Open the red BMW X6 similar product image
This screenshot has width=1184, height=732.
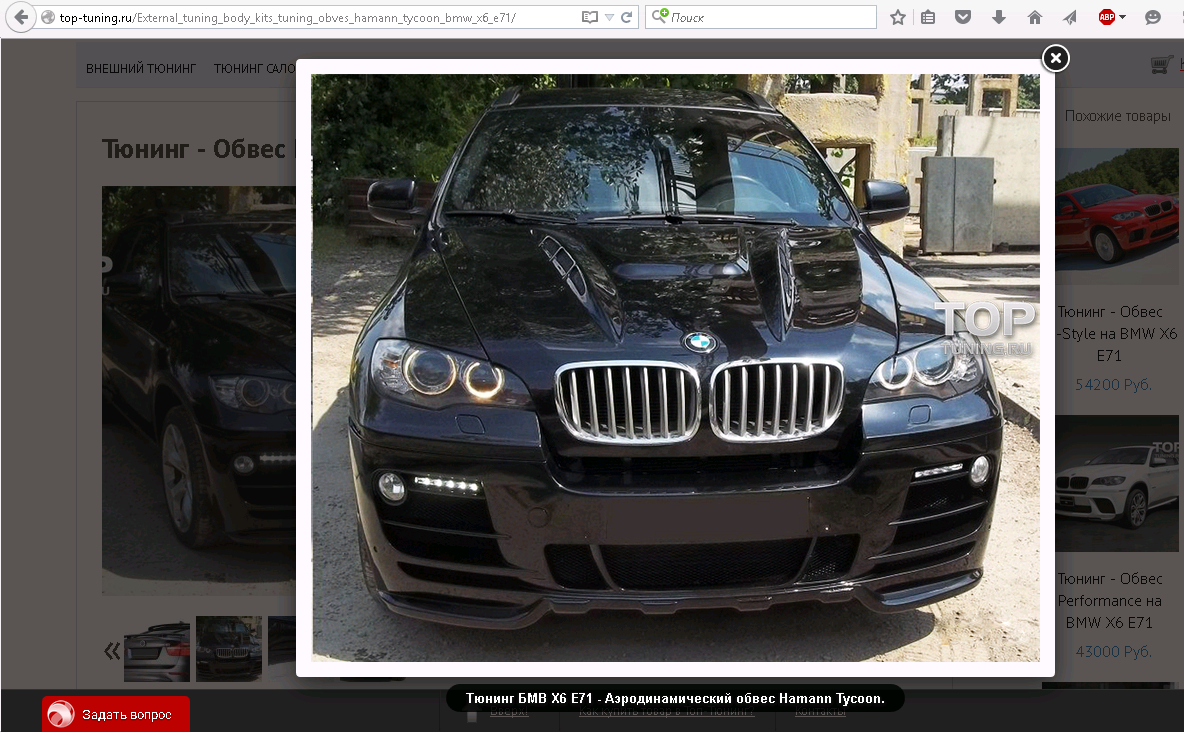tap(1117, 216)
